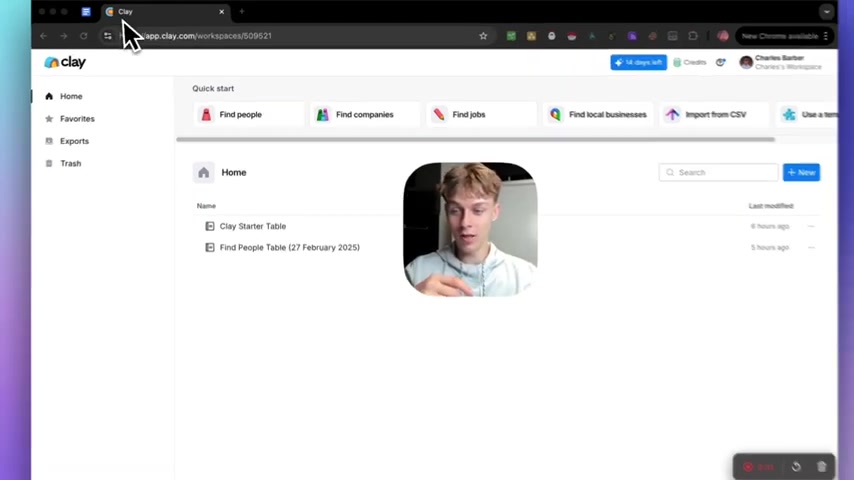Open the Credits indicator
Viewport: 854px width, 480px height.
click(x=690, y=63)
